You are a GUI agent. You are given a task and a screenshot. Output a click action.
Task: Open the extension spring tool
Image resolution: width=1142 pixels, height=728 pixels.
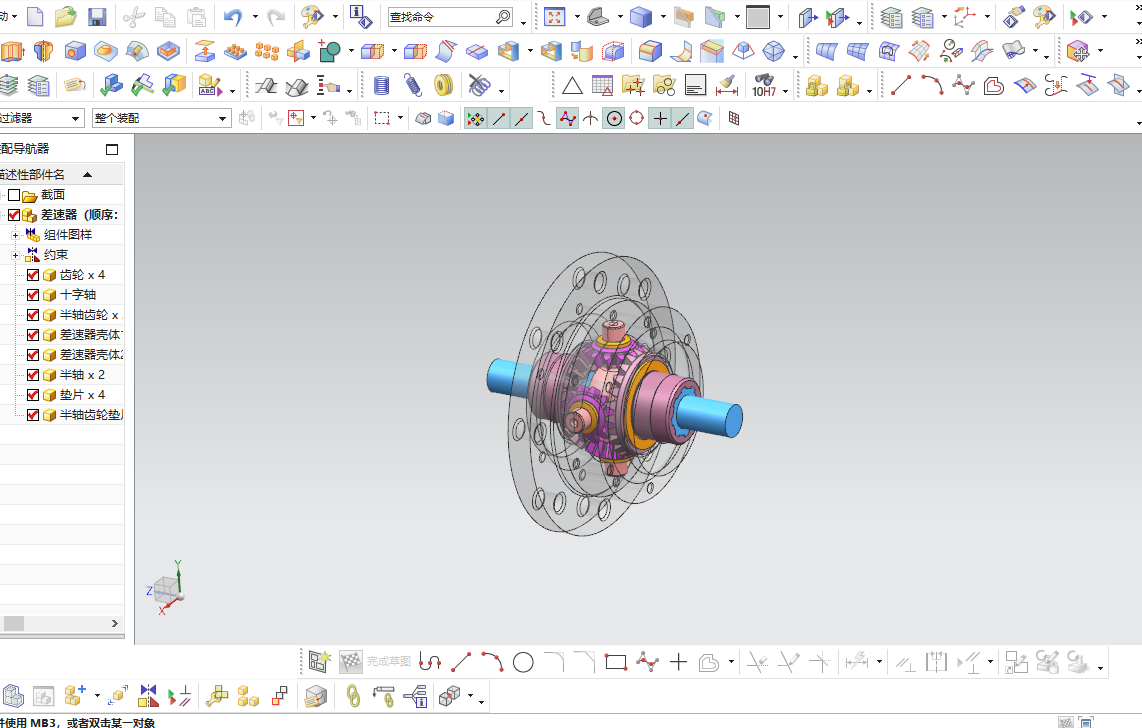coord(413,86)
